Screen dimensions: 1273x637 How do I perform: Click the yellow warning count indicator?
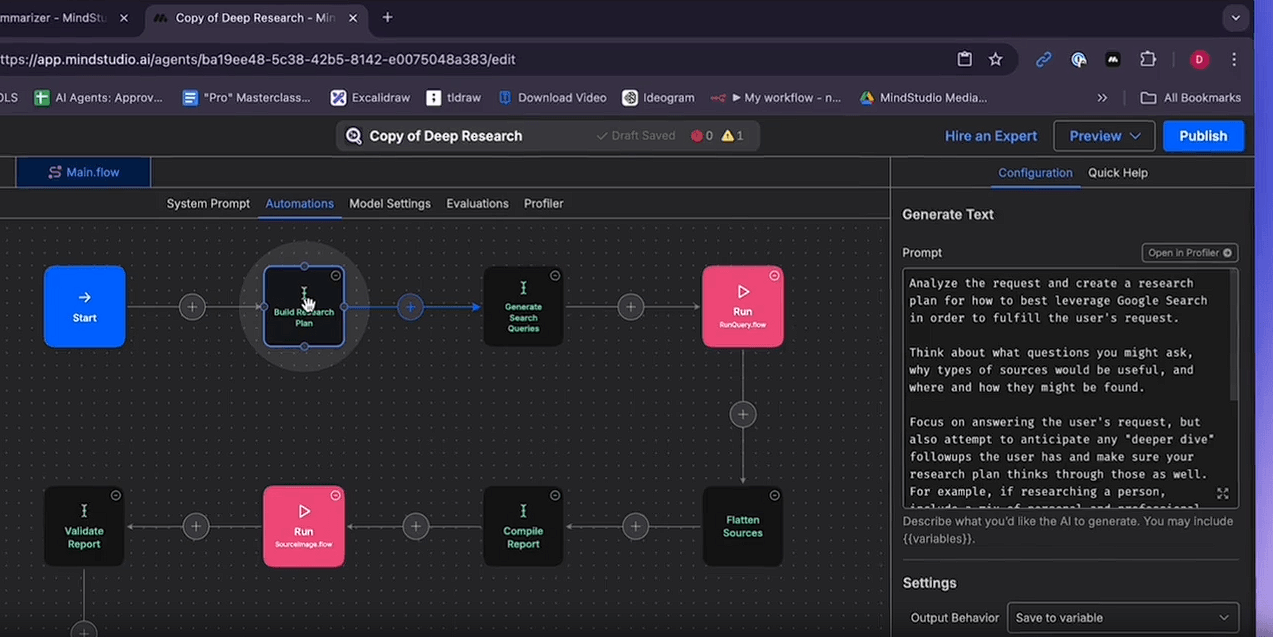click(x=732, y=136)
